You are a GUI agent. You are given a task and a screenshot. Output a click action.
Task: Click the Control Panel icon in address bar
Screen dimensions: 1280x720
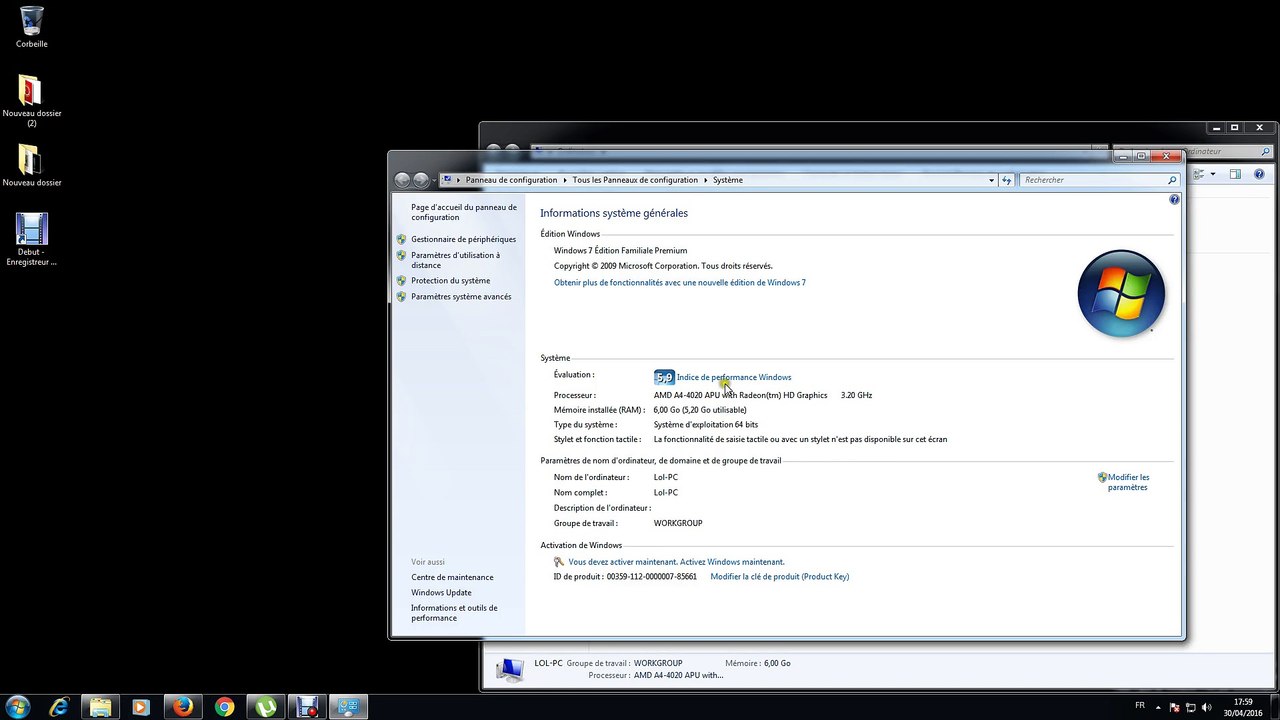[448, 180]
